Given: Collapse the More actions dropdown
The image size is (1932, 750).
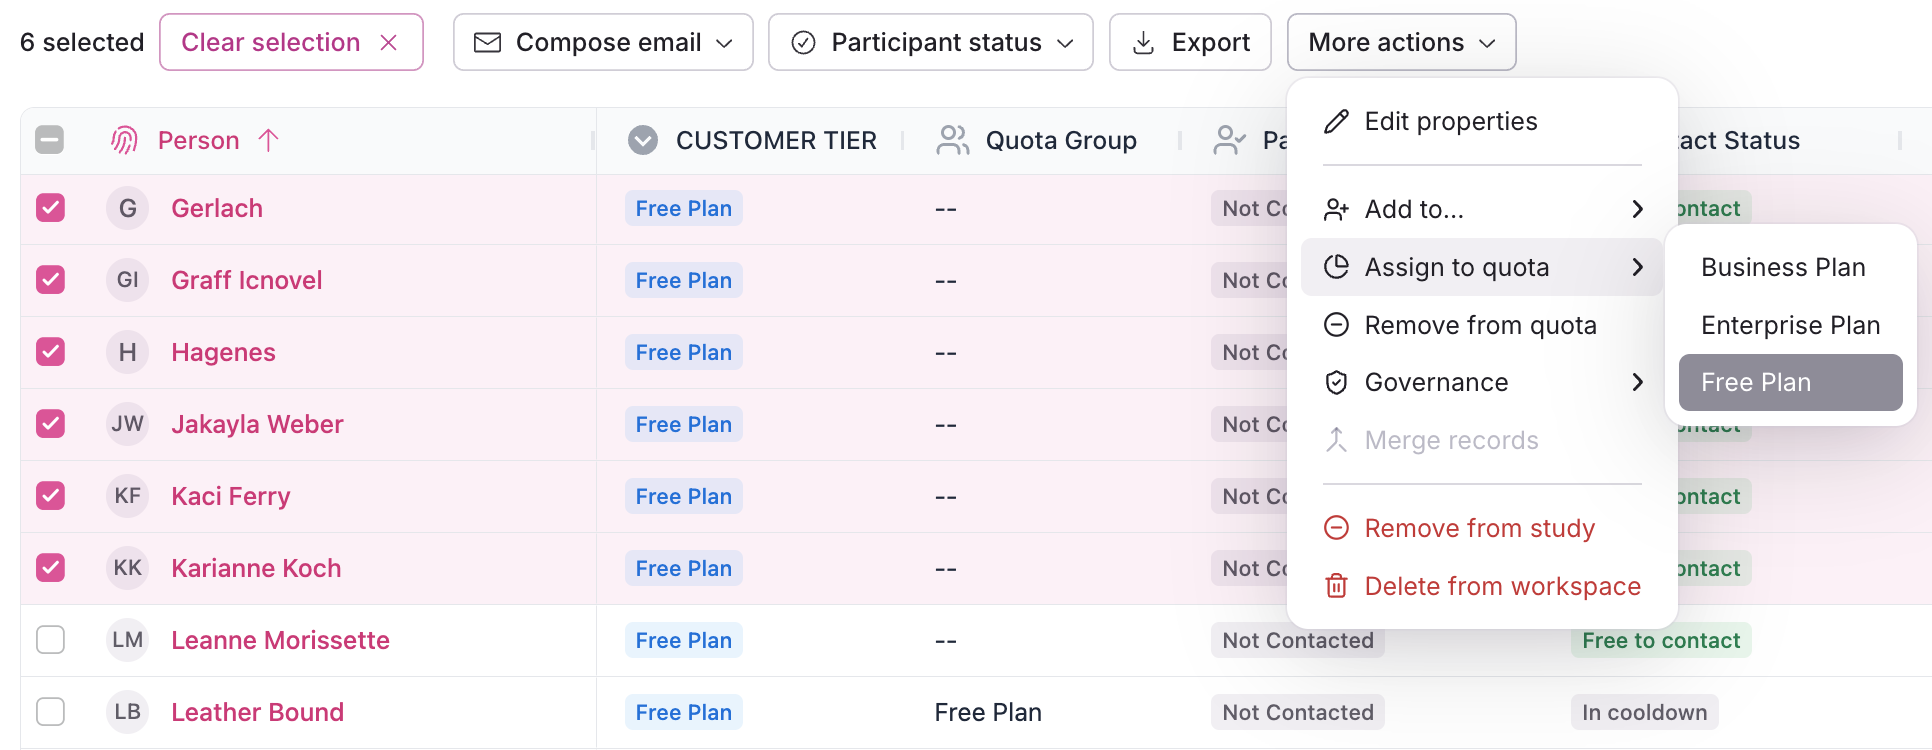Looking at the screenshot, I should click(1401, 42).
